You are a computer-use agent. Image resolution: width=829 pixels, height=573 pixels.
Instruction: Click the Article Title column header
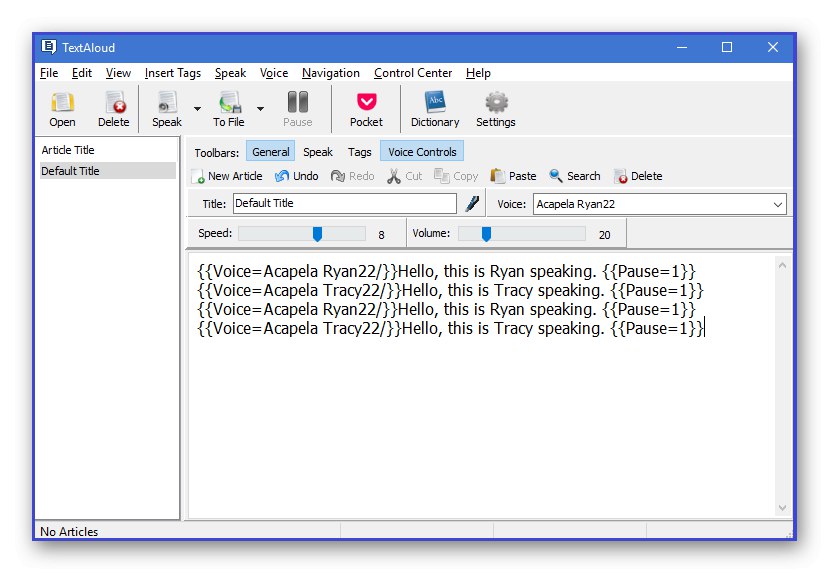(68, 150)
